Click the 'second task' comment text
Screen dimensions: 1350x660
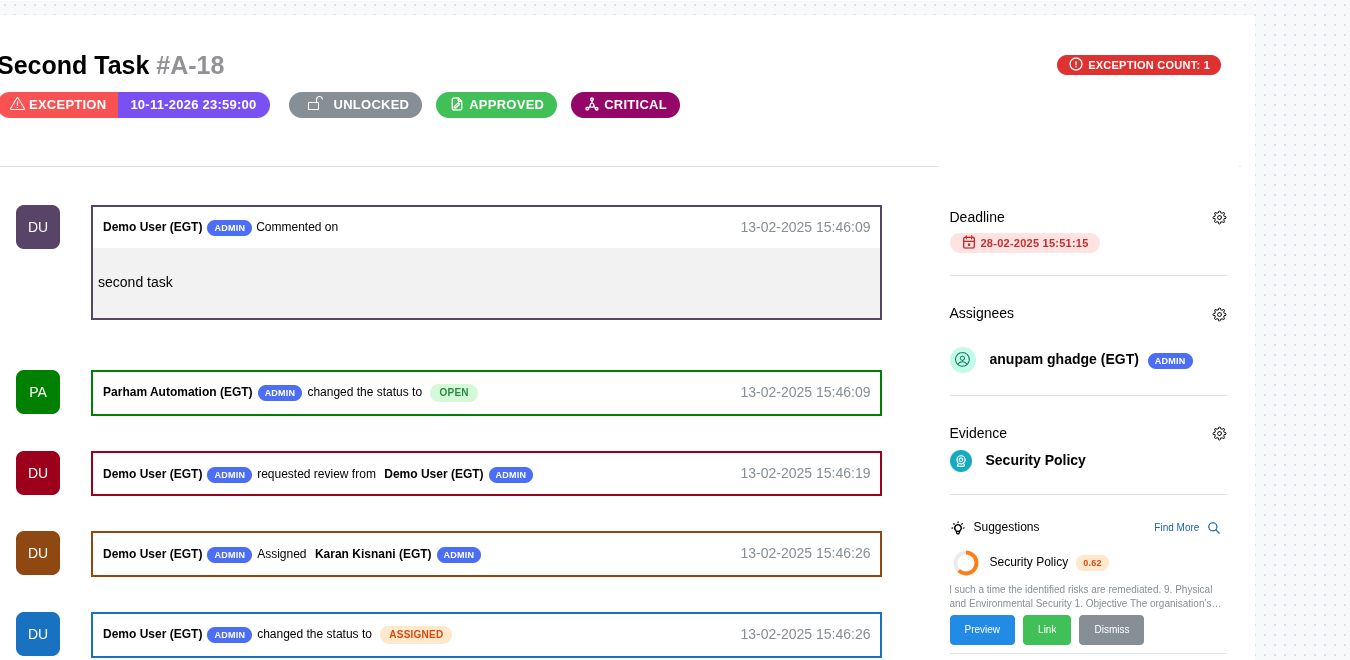[135, 282]
